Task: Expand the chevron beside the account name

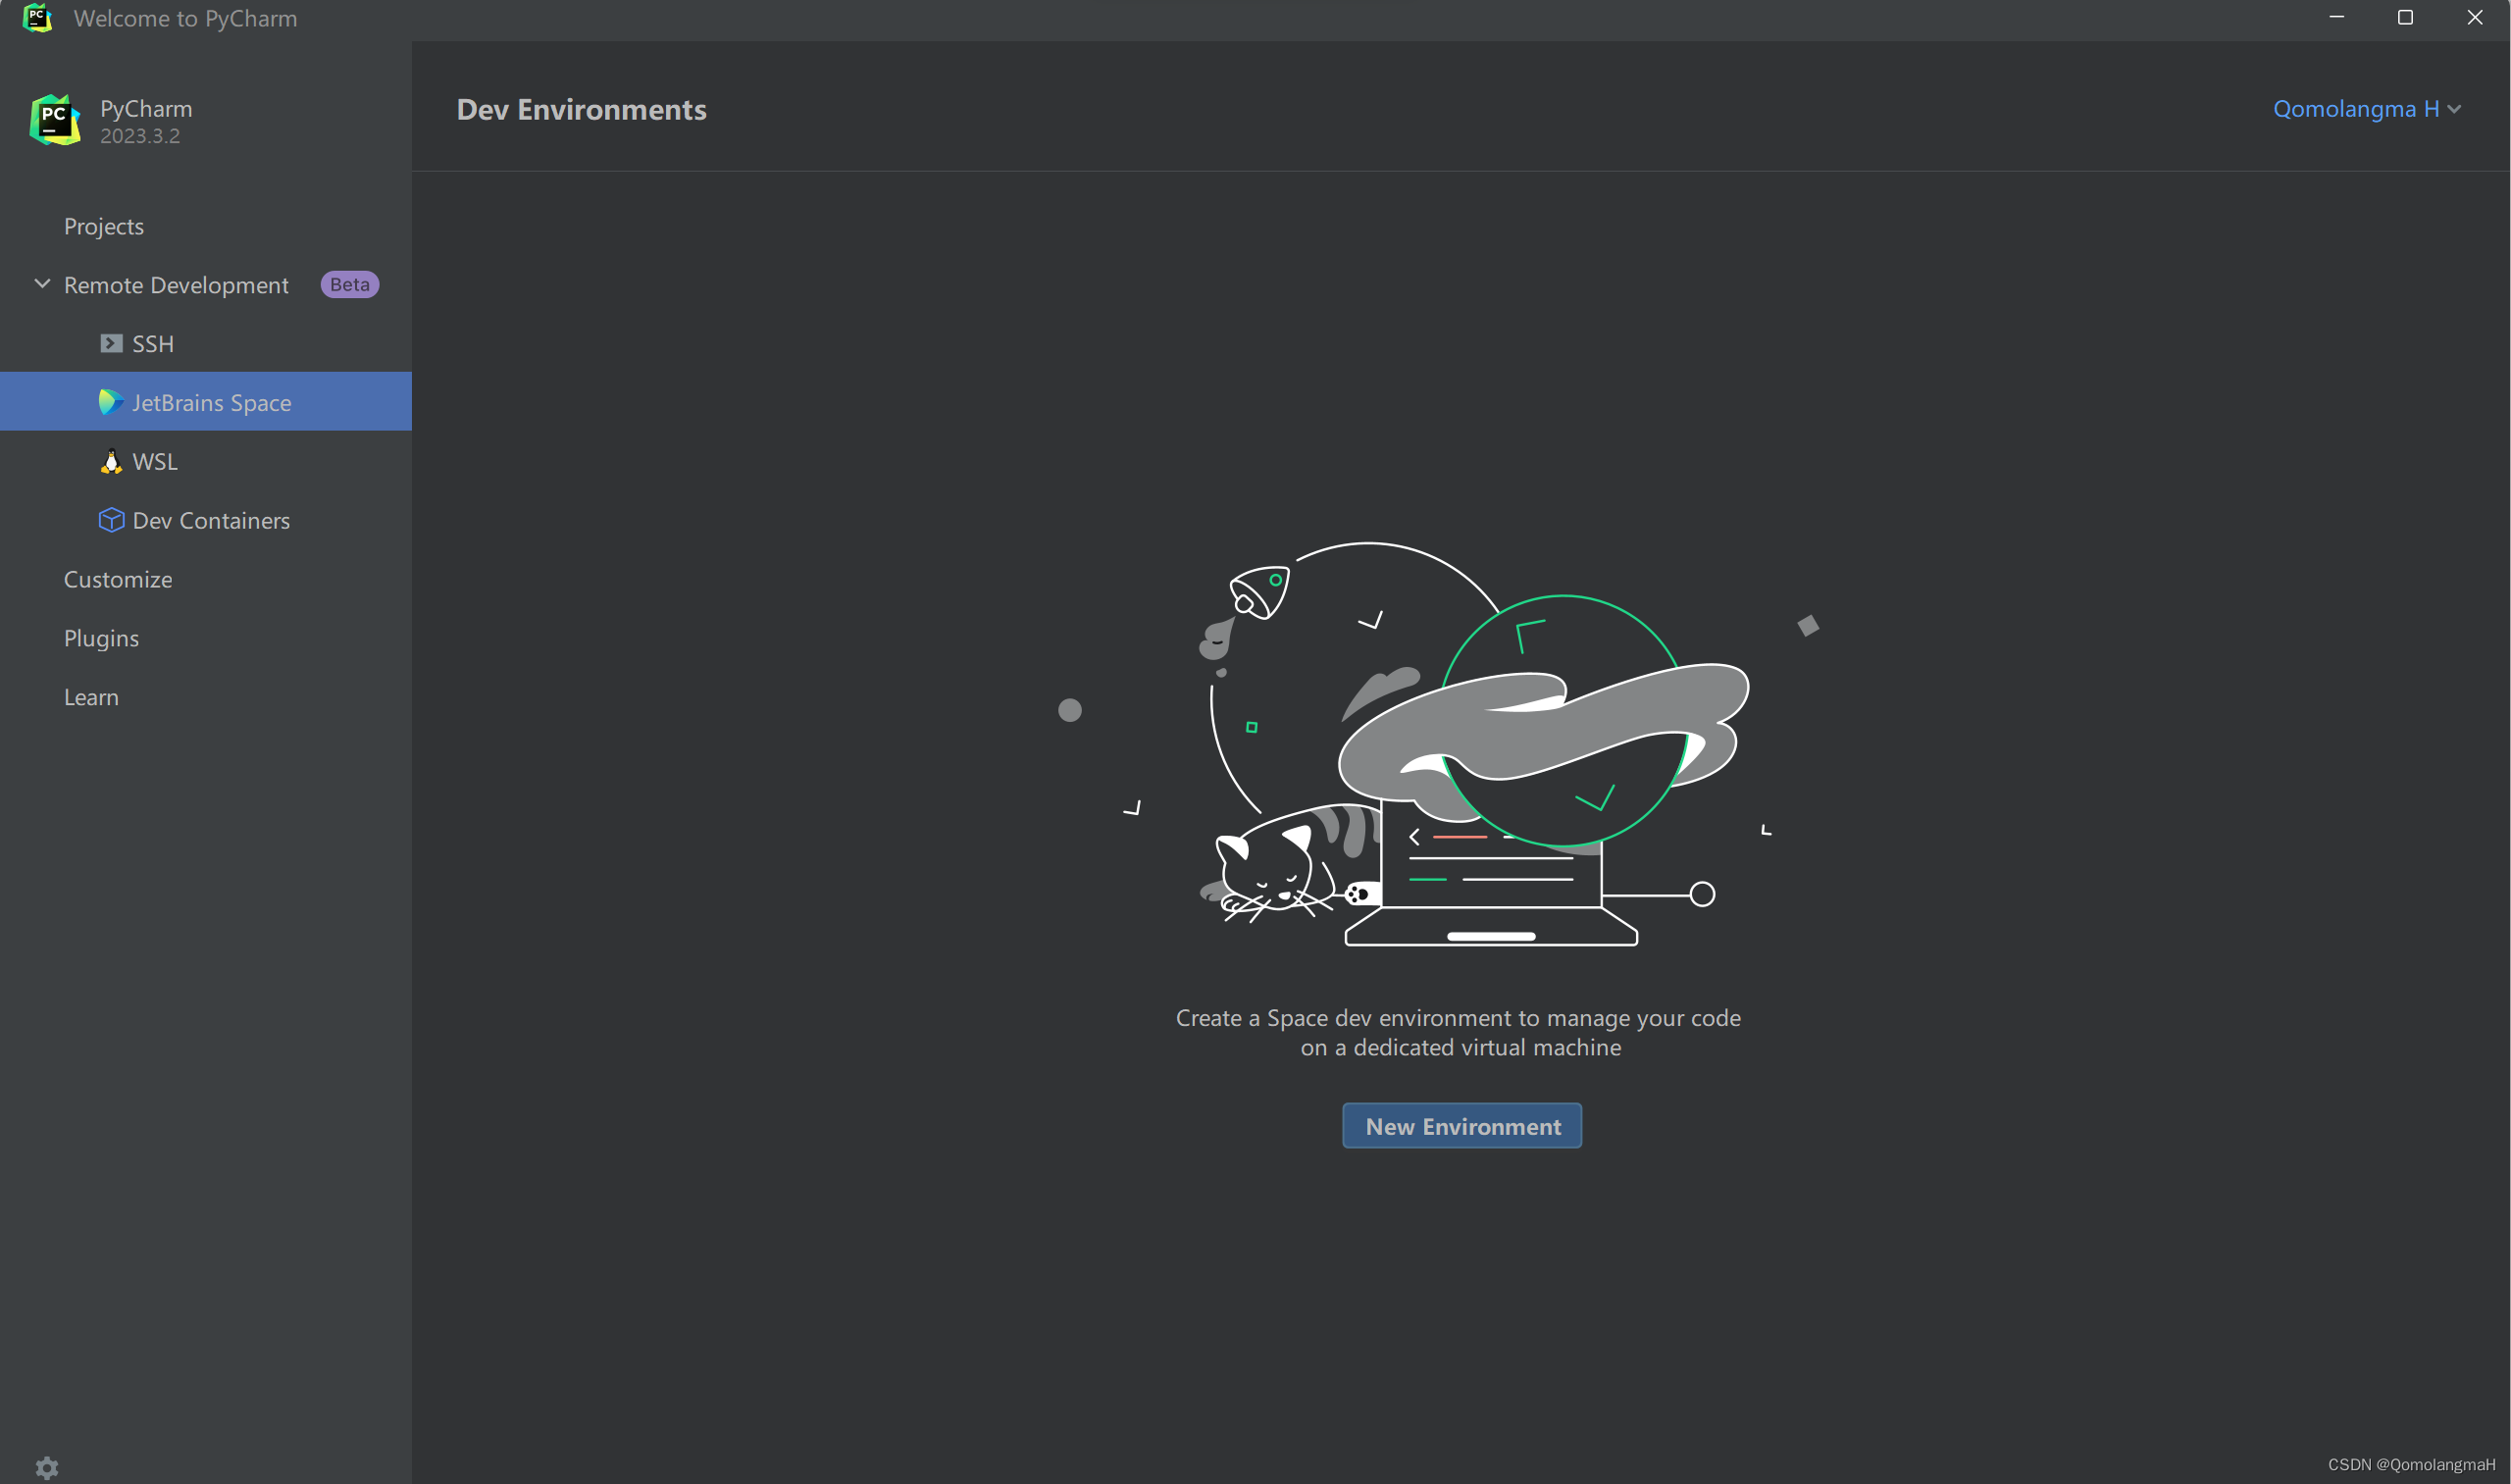Action: point(2455,109)
